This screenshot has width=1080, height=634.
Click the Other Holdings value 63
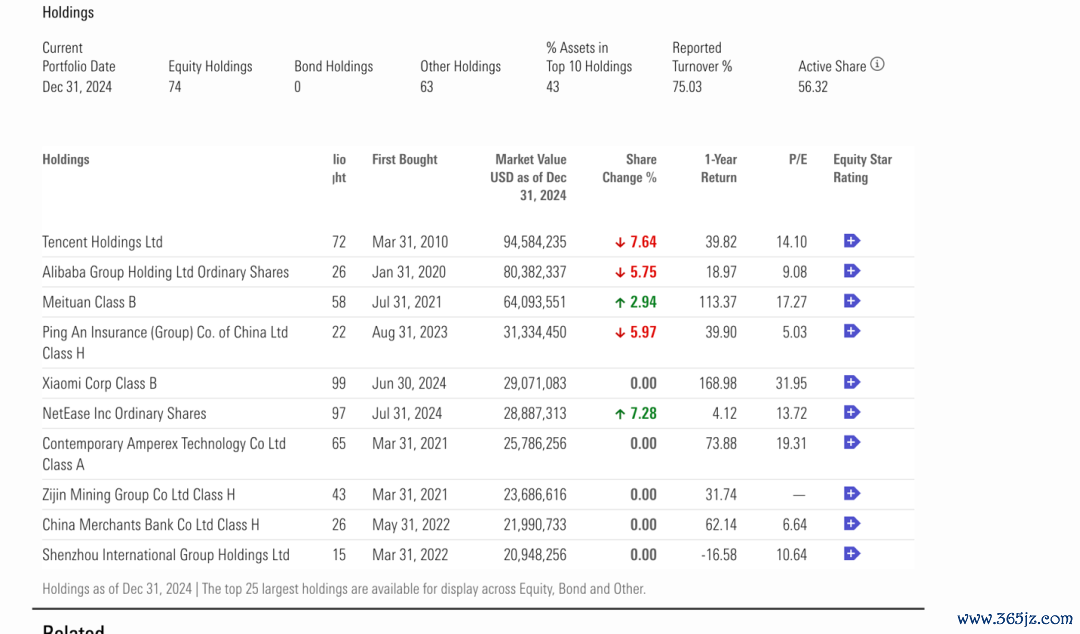click(427, 87)
